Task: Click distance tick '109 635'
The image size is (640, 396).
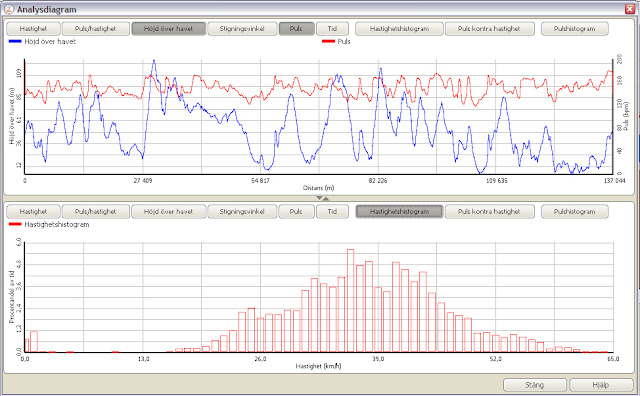Action: [x=496, y=180]
